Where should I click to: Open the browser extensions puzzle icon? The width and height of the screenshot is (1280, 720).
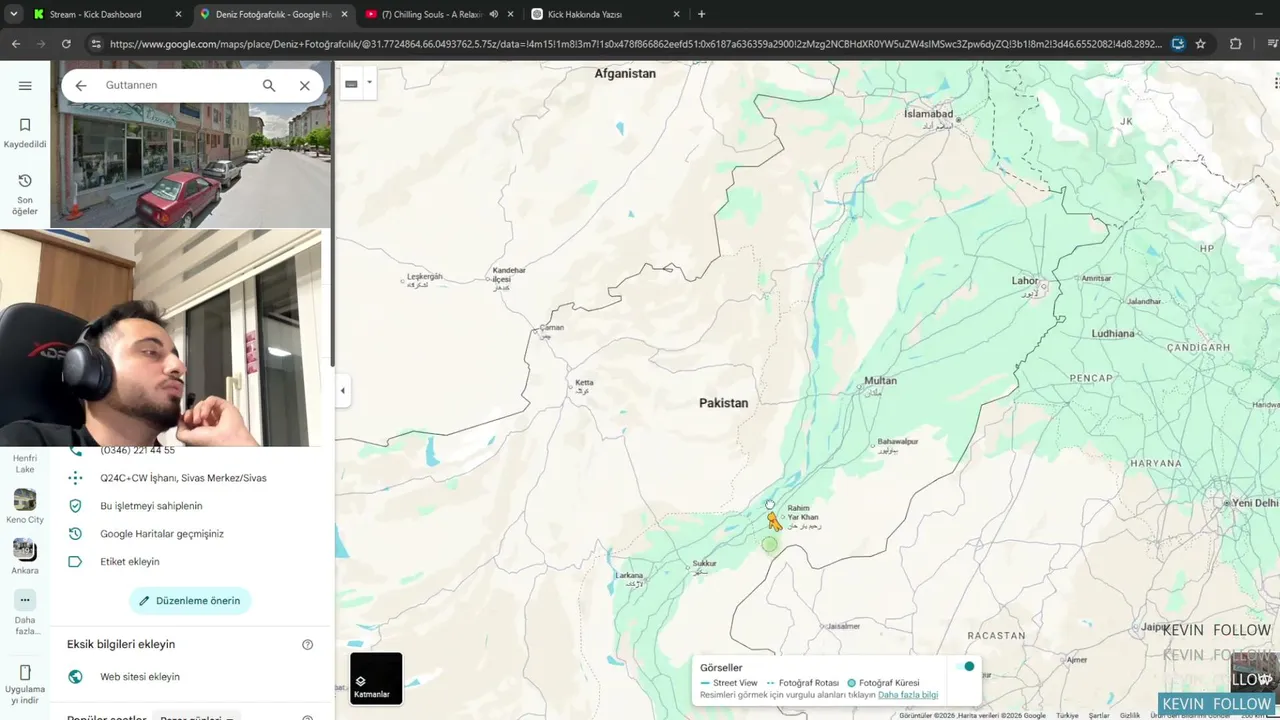pos(1236,44)
